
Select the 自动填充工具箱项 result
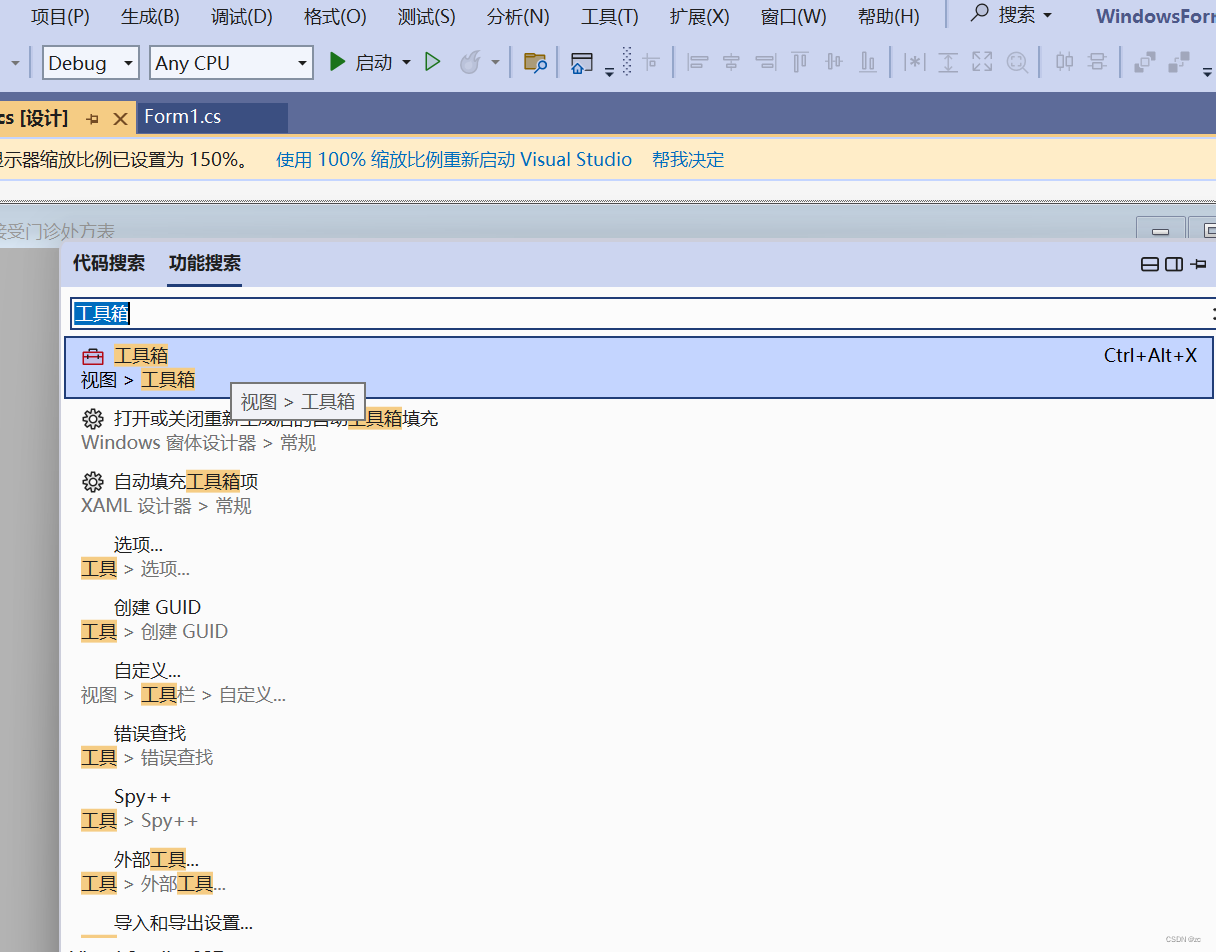click(639, 493)
